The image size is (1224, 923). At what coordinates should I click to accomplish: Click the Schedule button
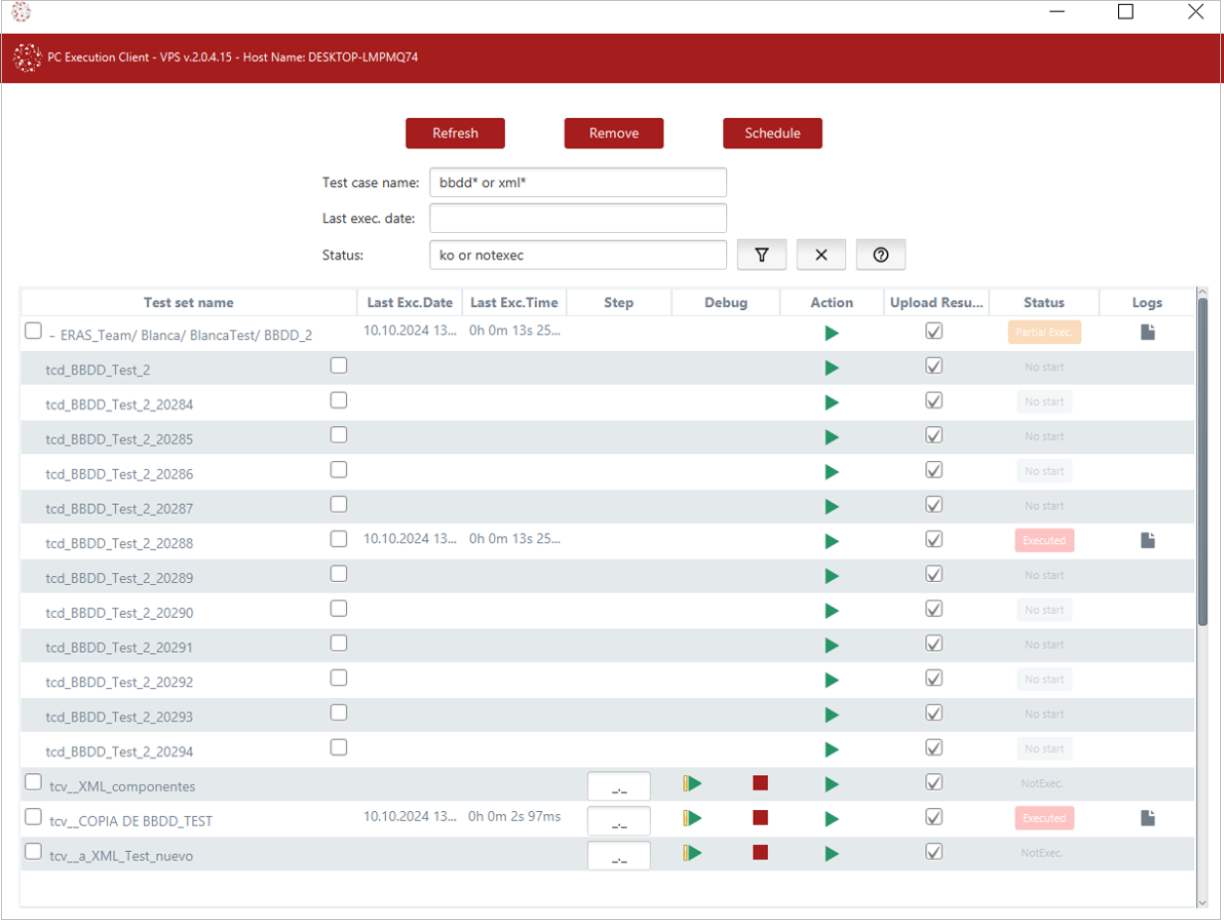772,133
